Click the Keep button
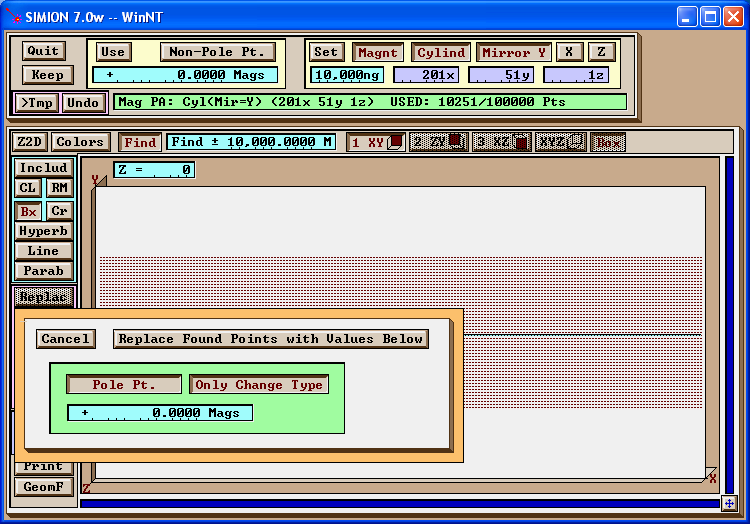Viewport: 750px width, 524px height. [47, 75]
